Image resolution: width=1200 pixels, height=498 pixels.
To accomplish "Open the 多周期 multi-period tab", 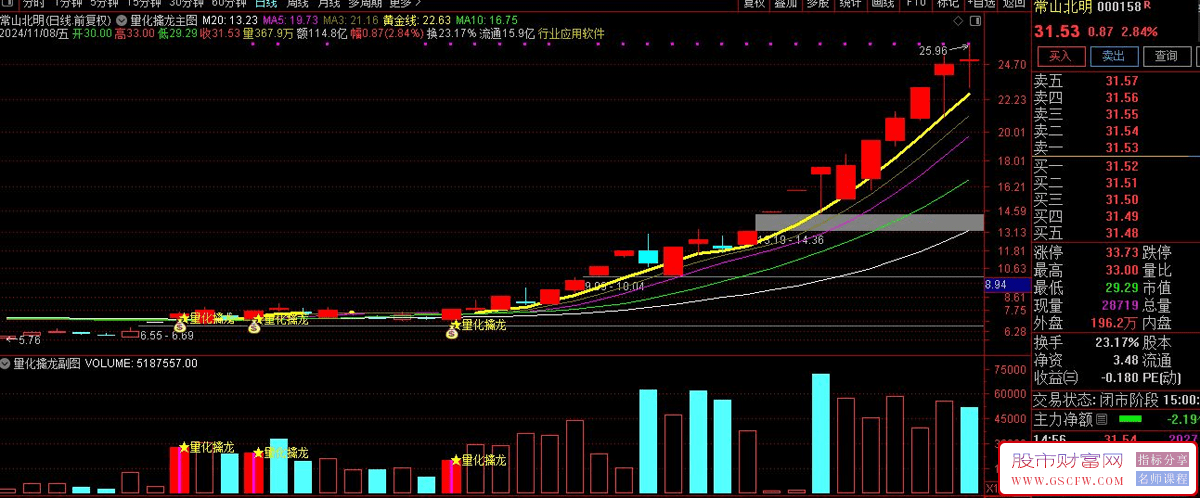I will [365, 3].
